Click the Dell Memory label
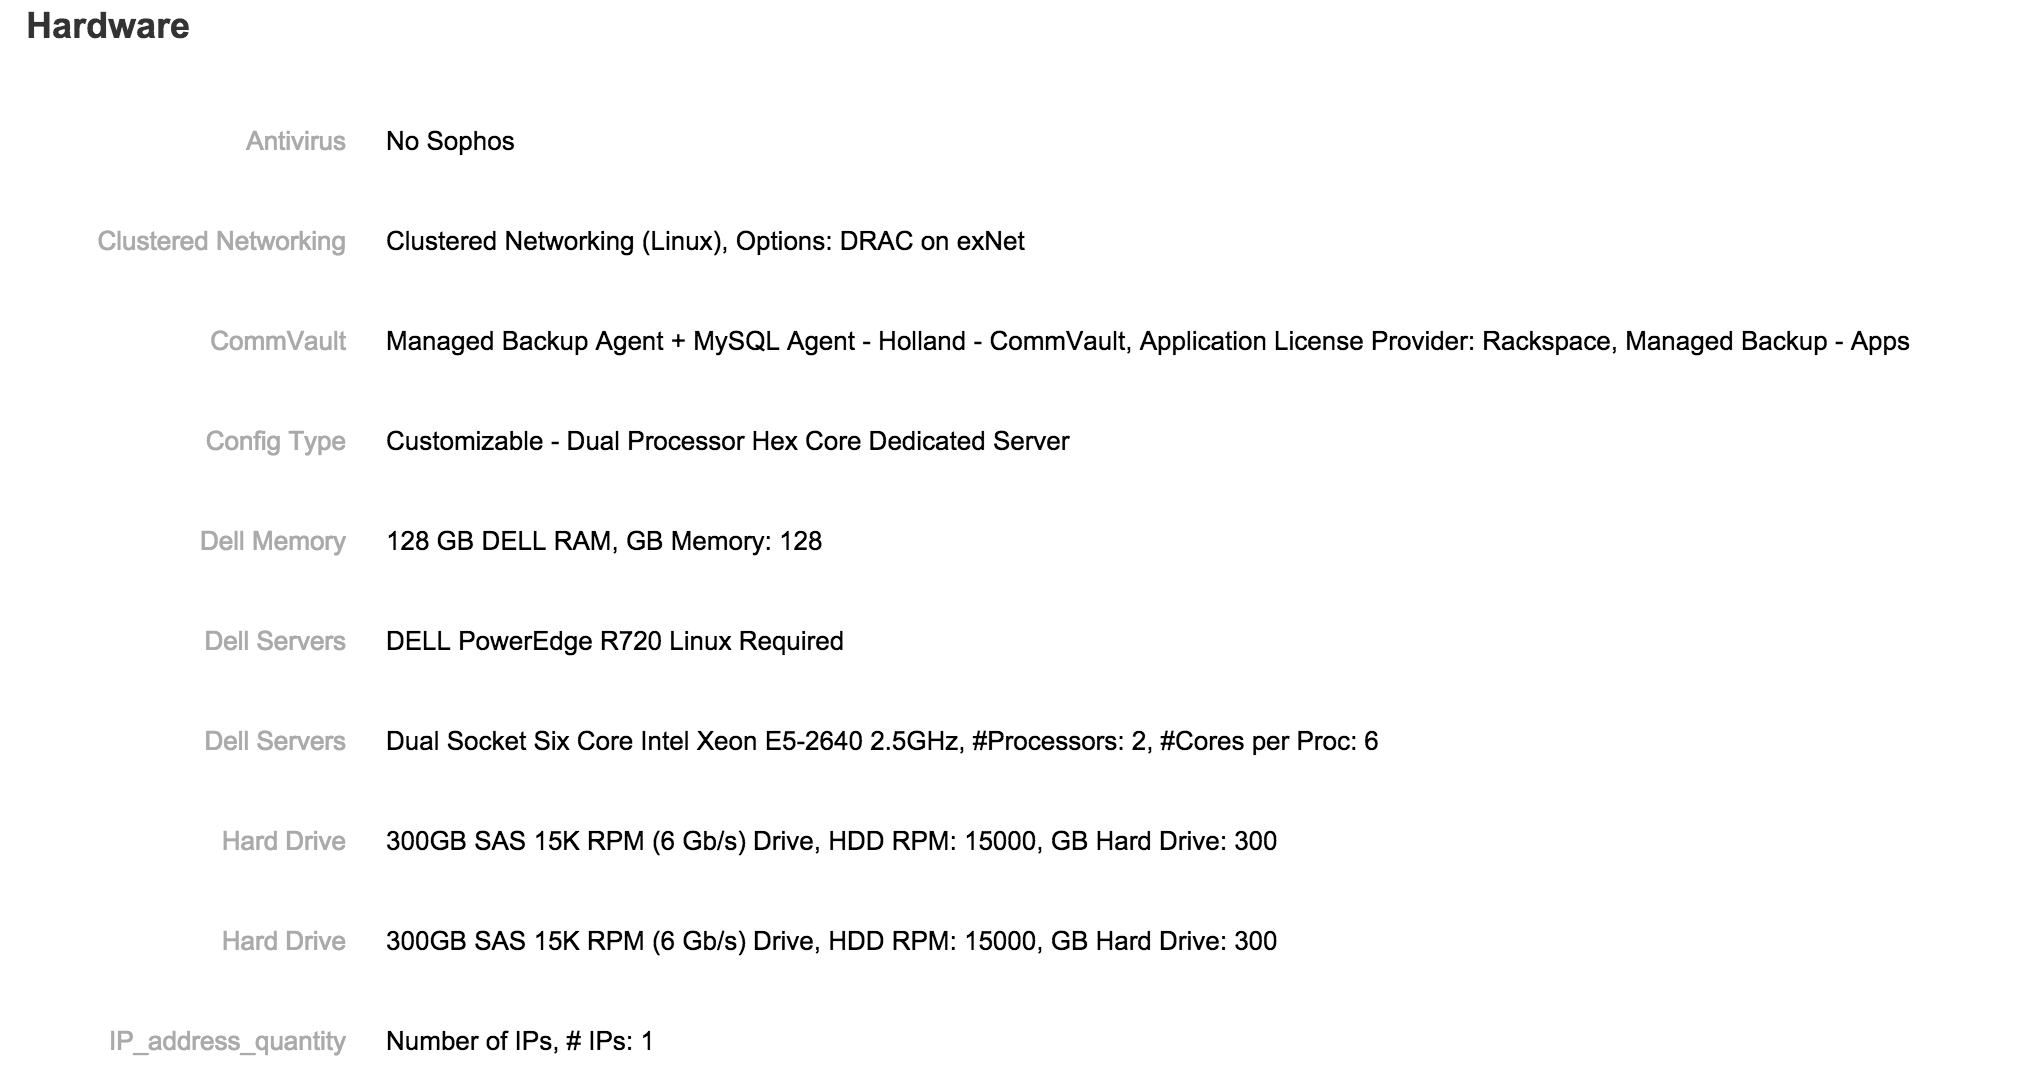This screenshot has width=2036, height=1092. click(x=264, y=539)
